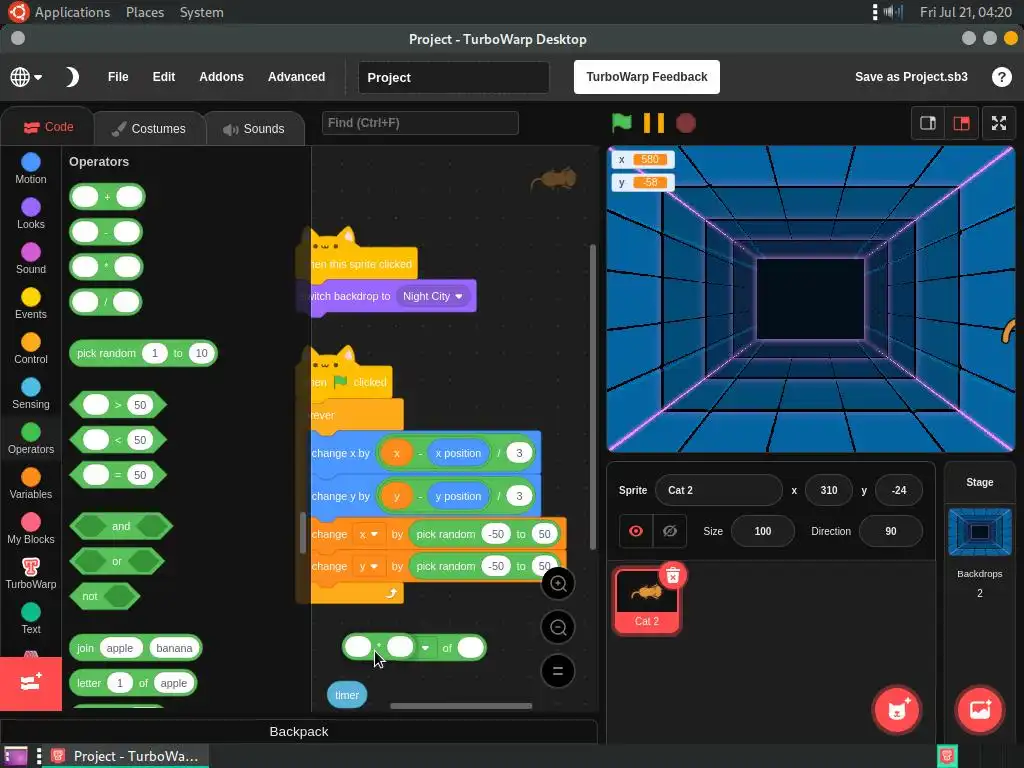Click the project title field
The height and width of the screenshot is (768, 1024).
click(x=453, y=78)
